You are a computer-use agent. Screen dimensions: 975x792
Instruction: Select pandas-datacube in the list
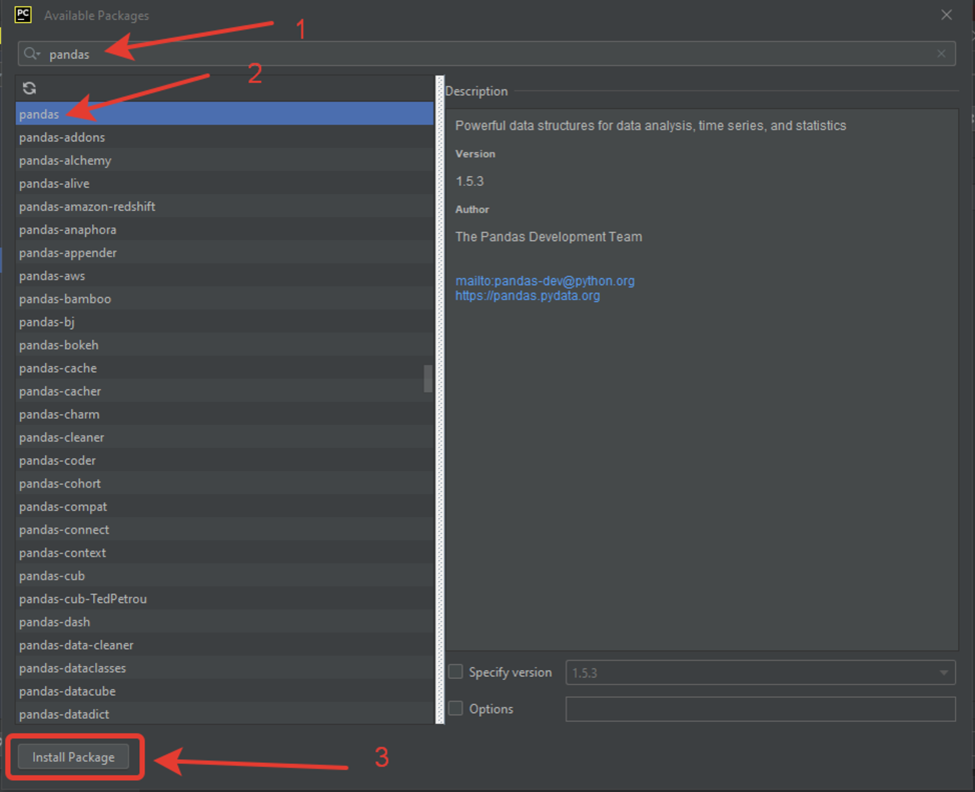(x=224, y=691)
